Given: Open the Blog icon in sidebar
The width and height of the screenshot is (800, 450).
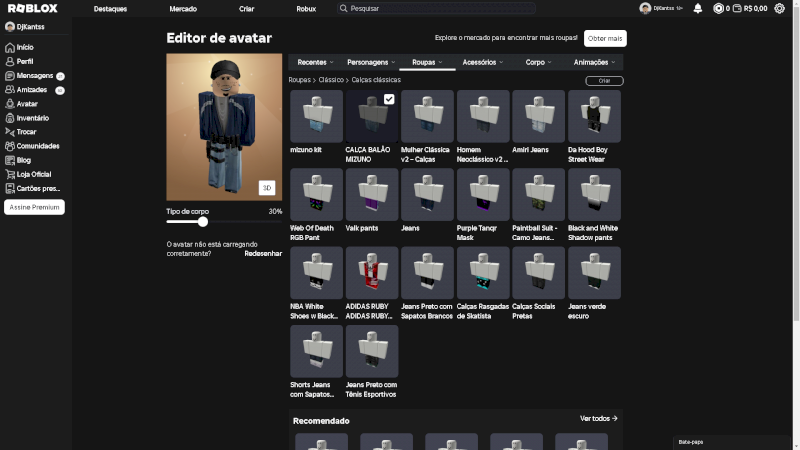Looking at the screenshot, I should point(10,160).
